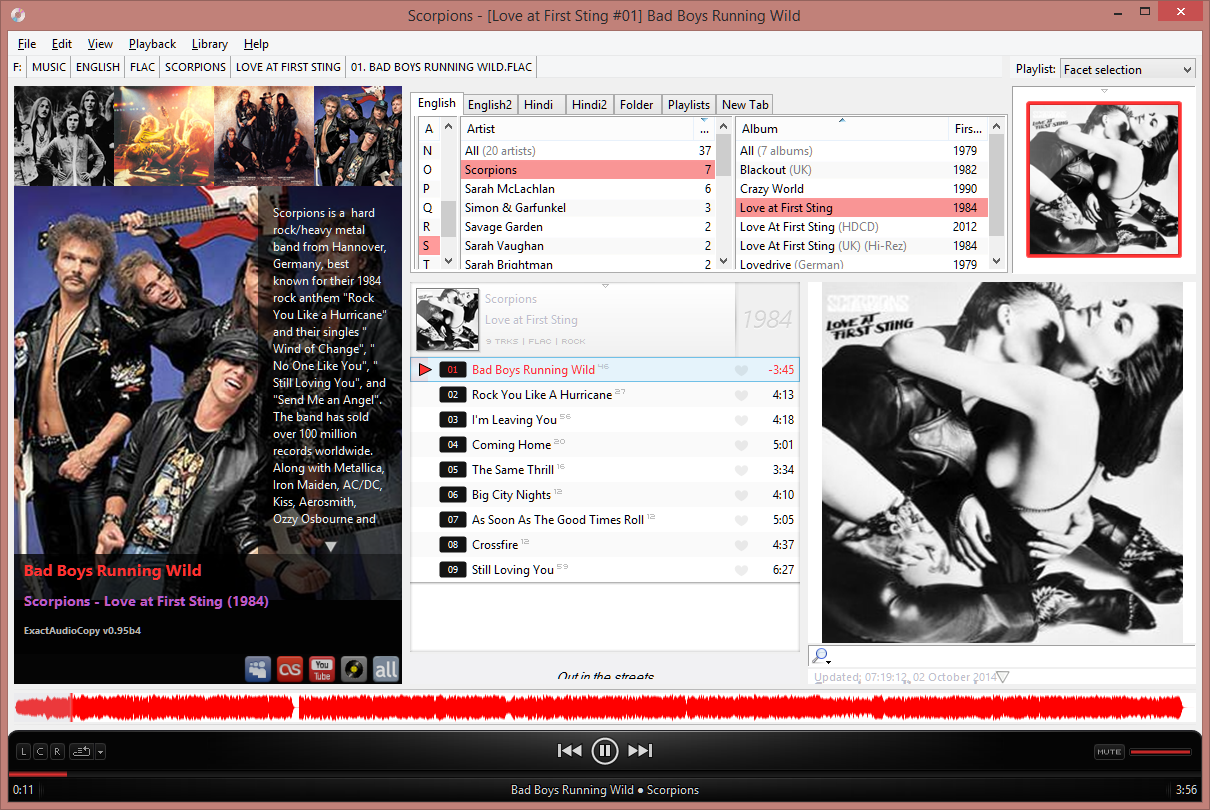Select Sarah McLachlan in the artist list
1210x810 pixels.
click(x=588, y=189)
